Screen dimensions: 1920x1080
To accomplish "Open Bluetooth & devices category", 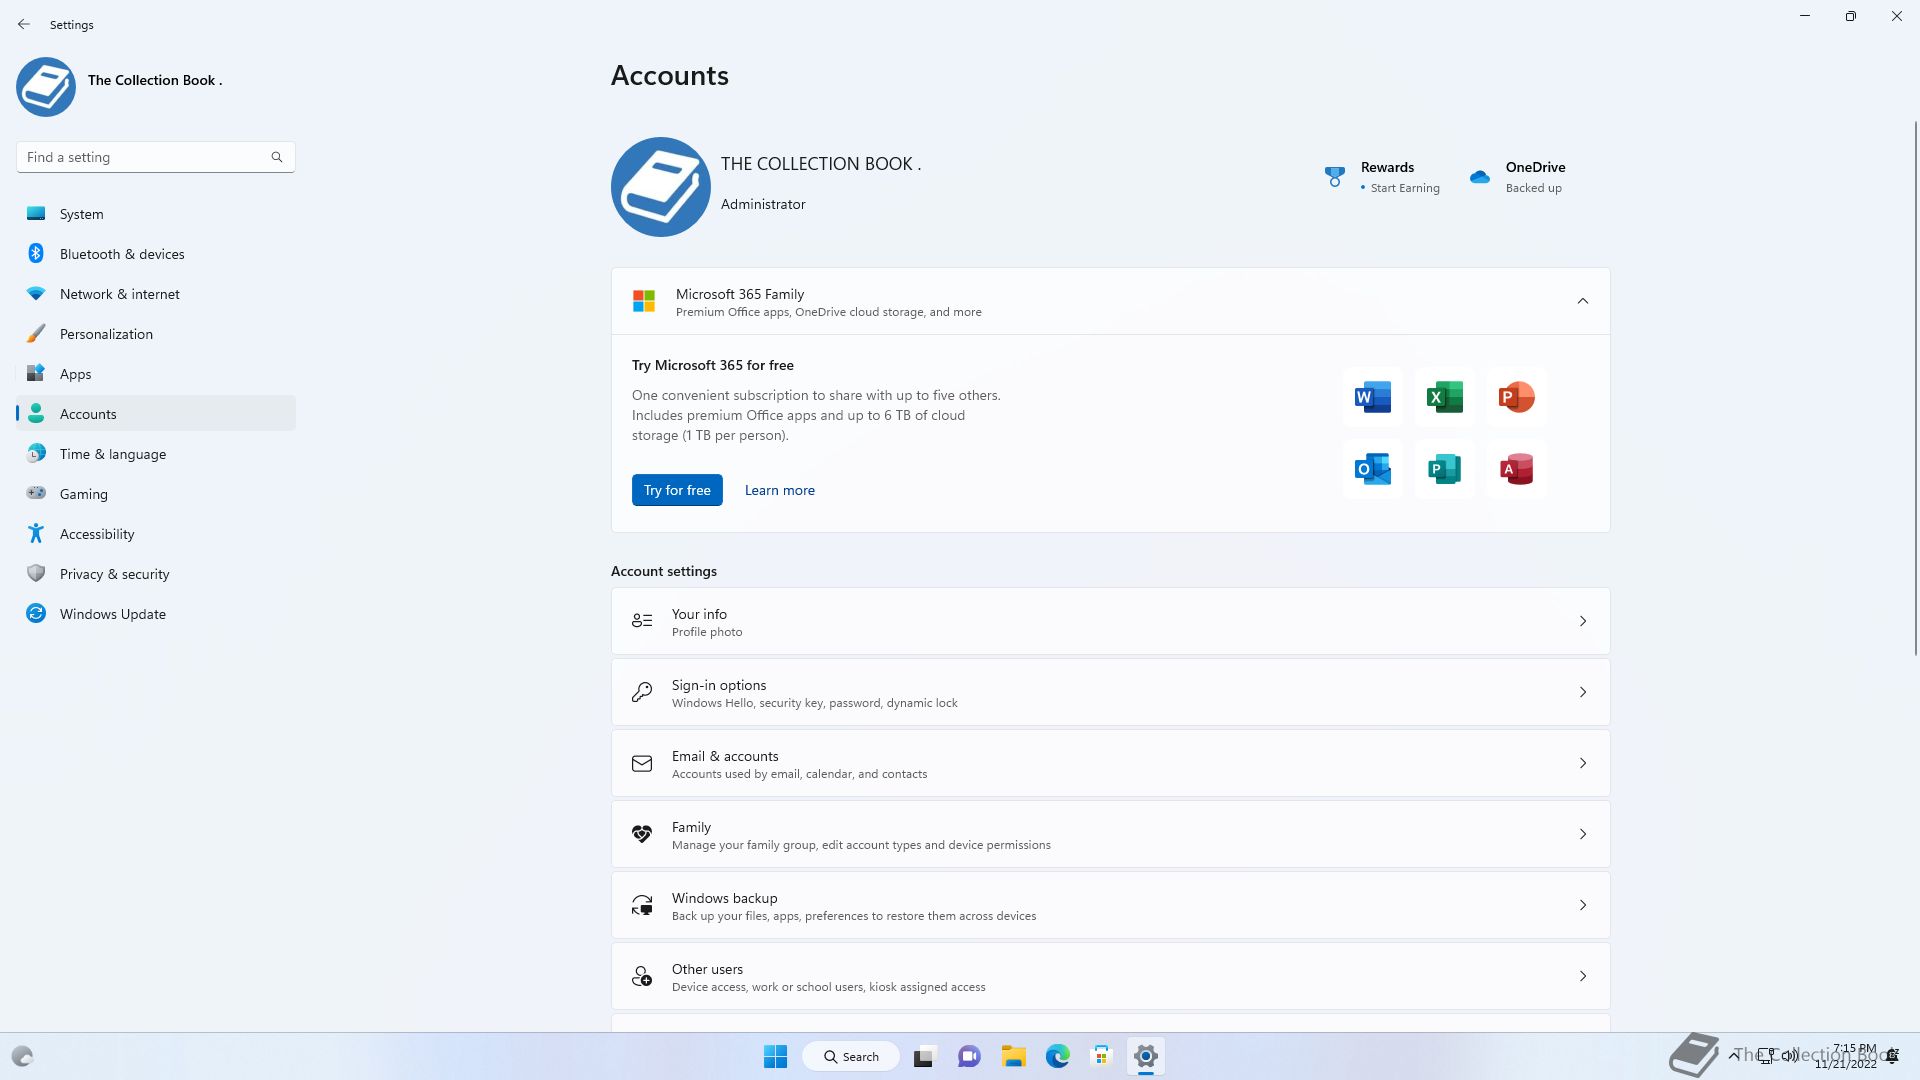I will click(x=156, y=254).
